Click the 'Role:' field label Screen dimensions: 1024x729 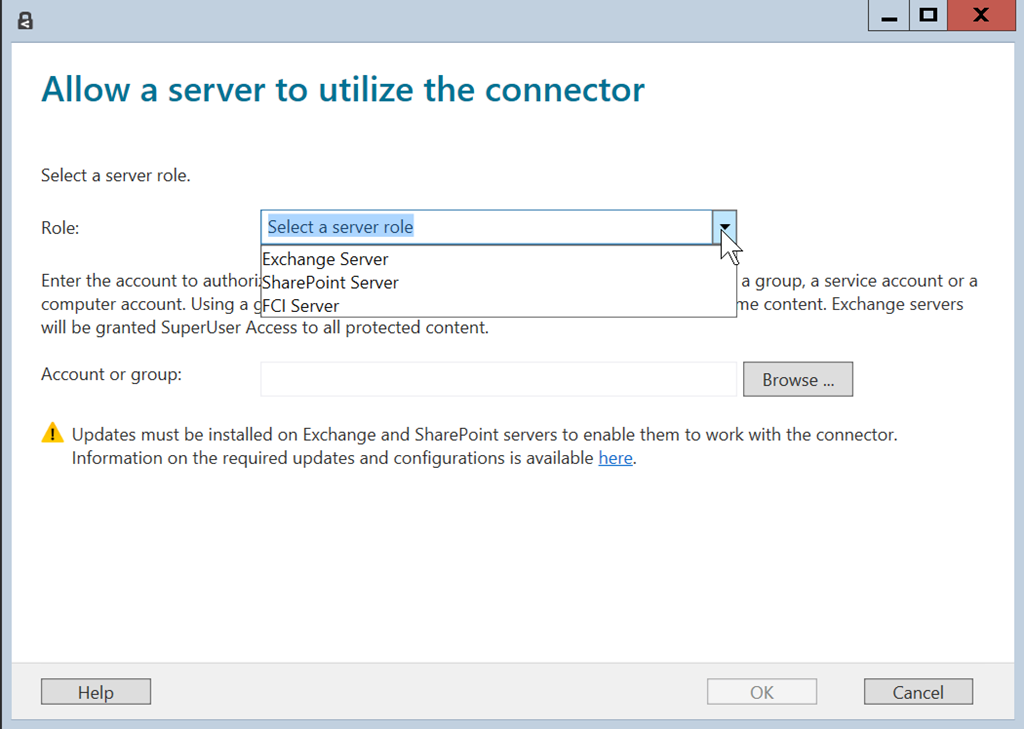coord(60,228)
